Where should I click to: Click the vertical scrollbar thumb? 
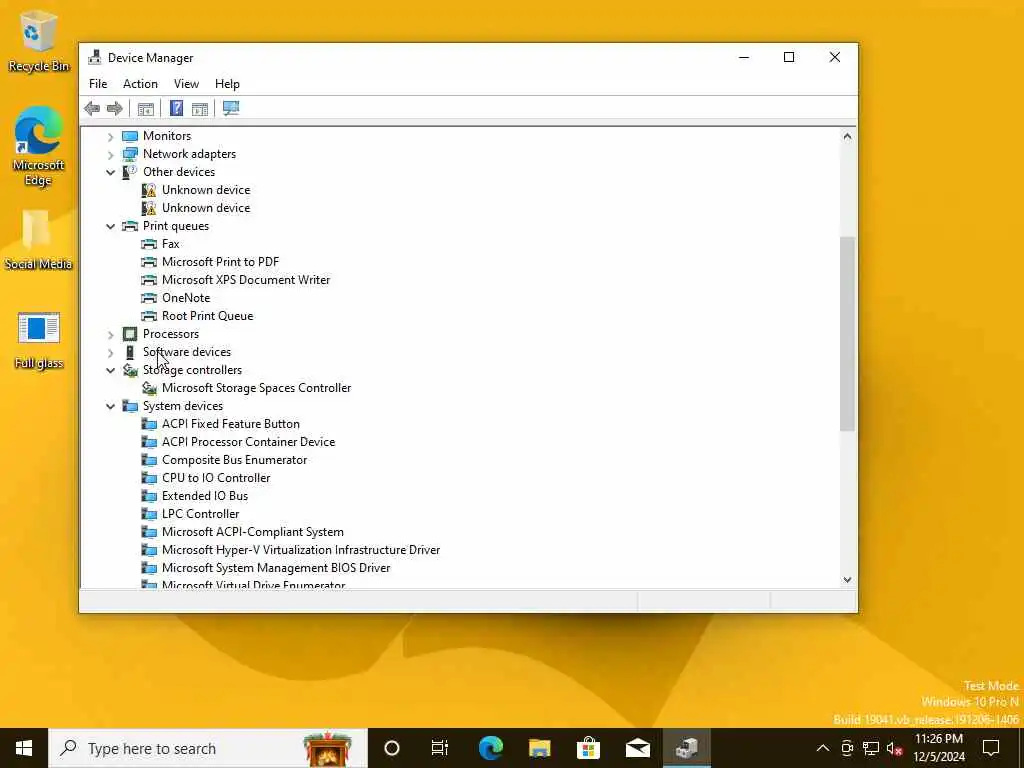point(847,333)
